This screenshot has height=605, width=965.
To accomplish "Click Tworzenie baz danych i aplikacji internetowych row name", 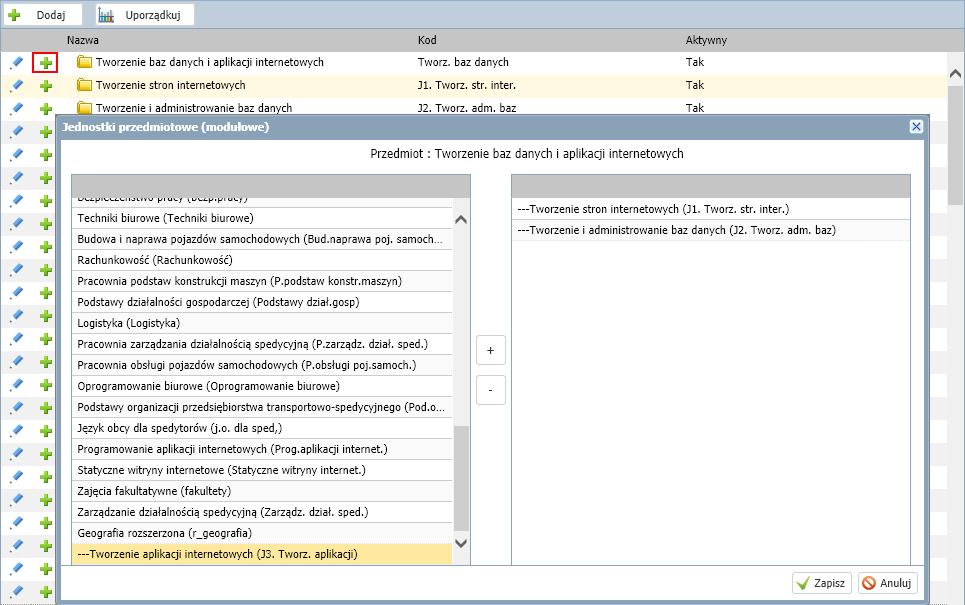I will tap(209, 62).
